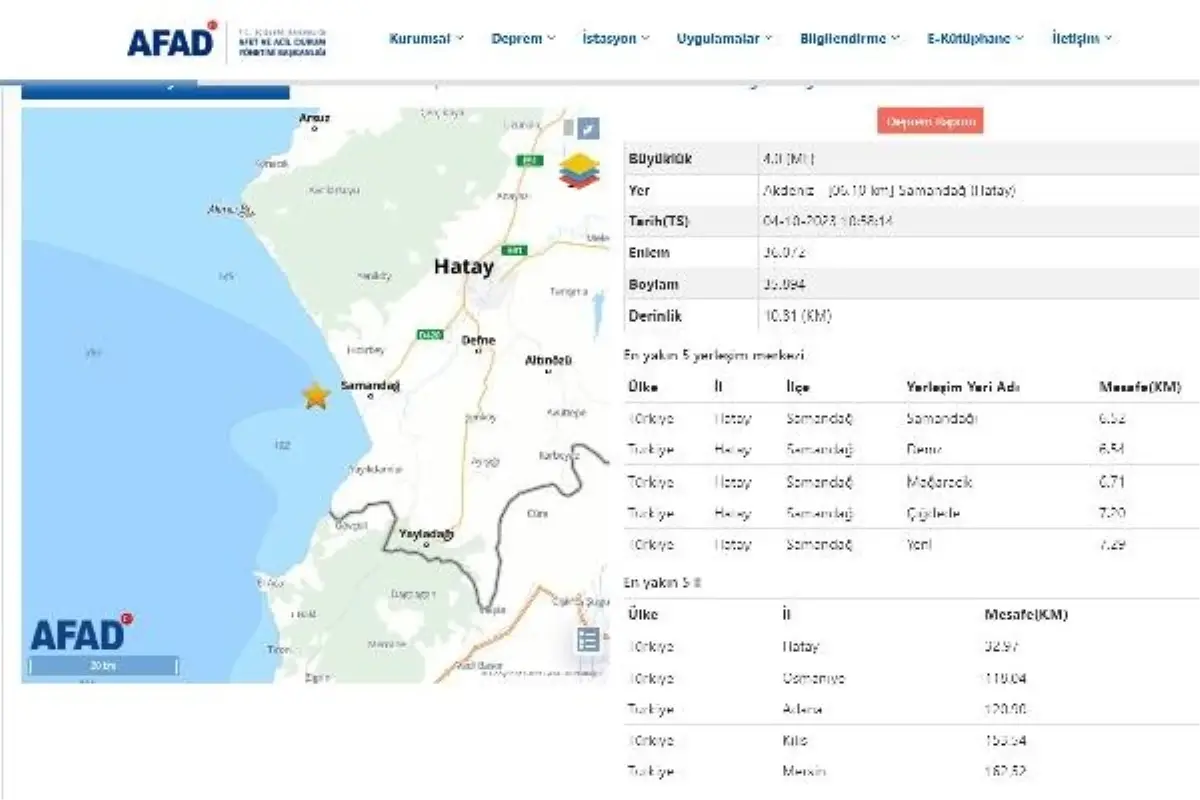Image resolution: width=1200 pixels, height=800 pixels.
Task: Click the AFAD watermark on the map
Action: 76,634
